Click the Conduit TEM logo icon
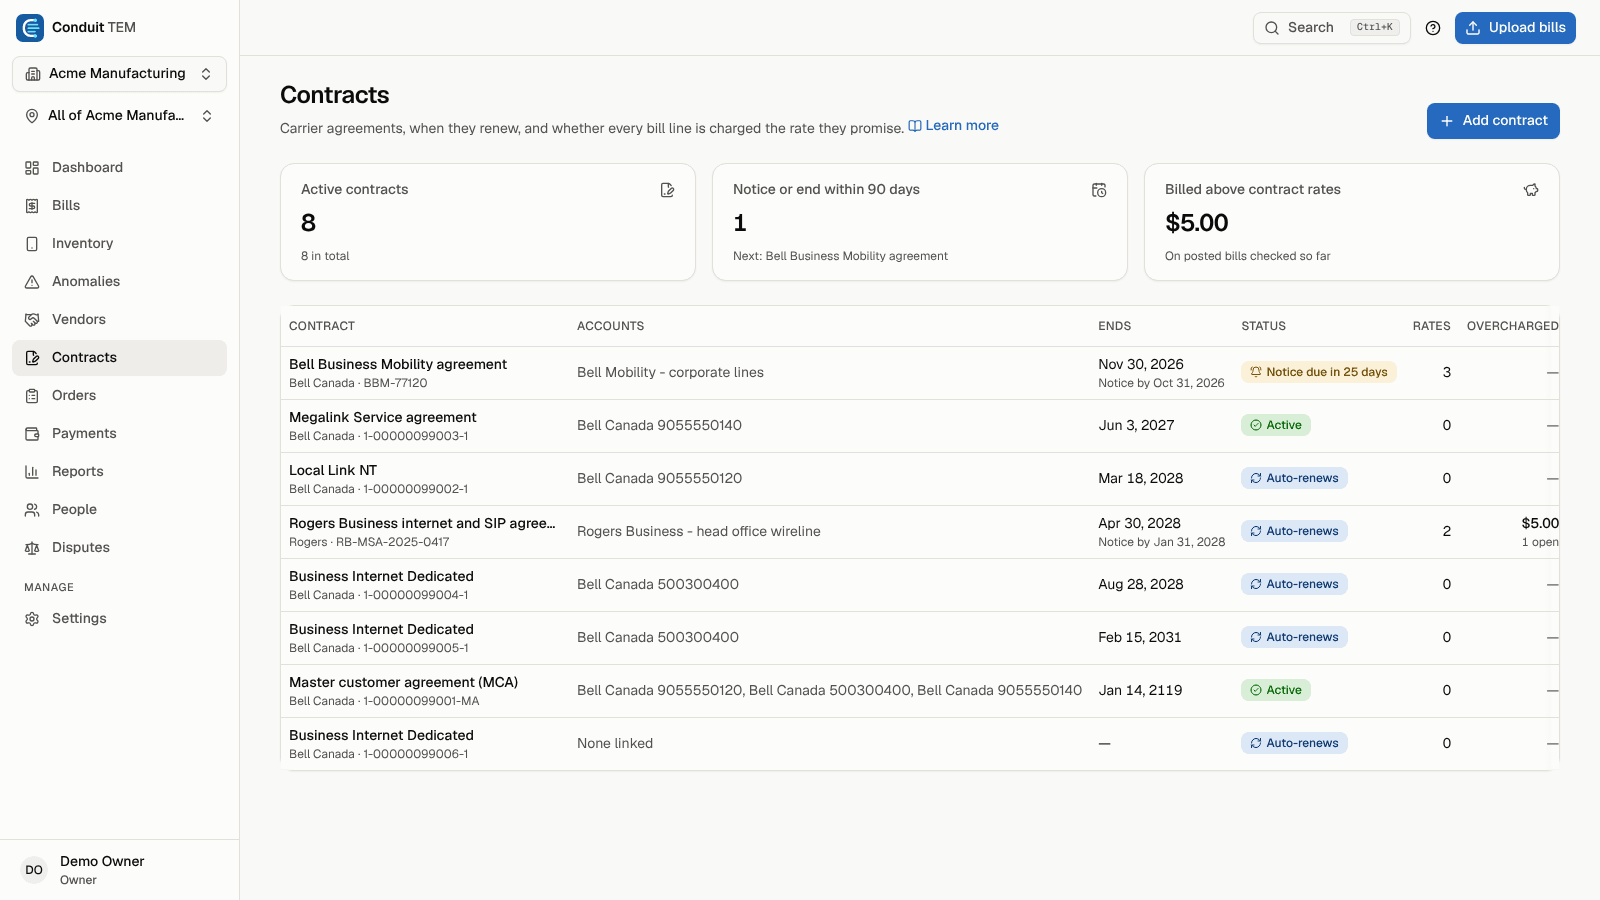Image resolution: width=1600 pixels, height=900 pixels. (30, 28)
